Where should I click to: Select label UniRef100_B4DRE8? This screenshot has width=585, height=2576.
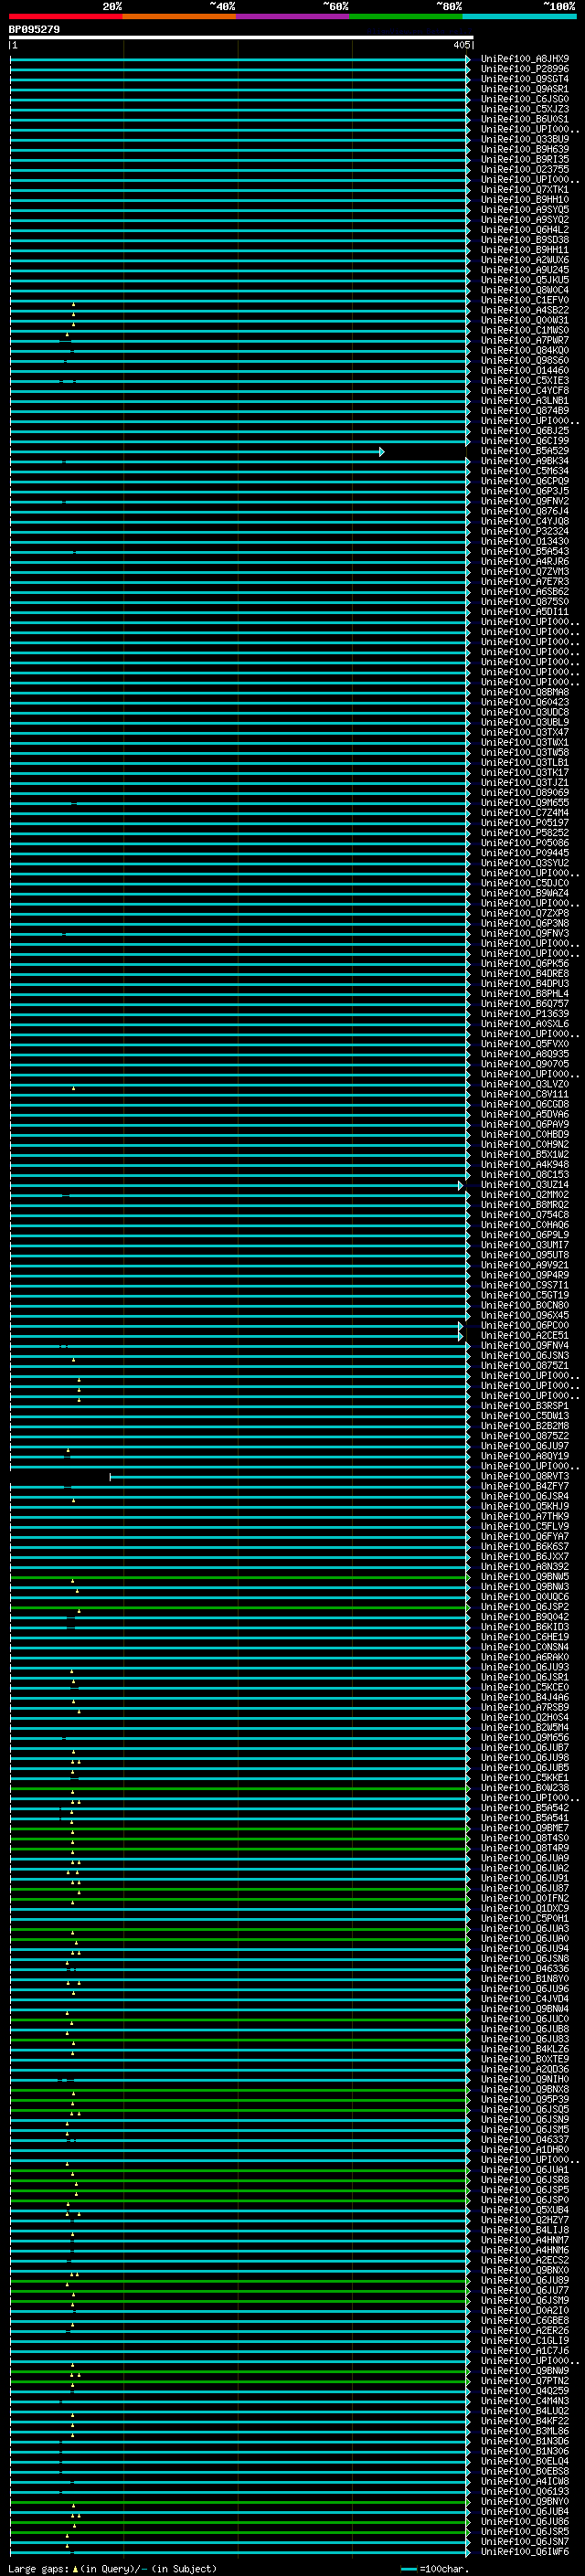[525, 974]
